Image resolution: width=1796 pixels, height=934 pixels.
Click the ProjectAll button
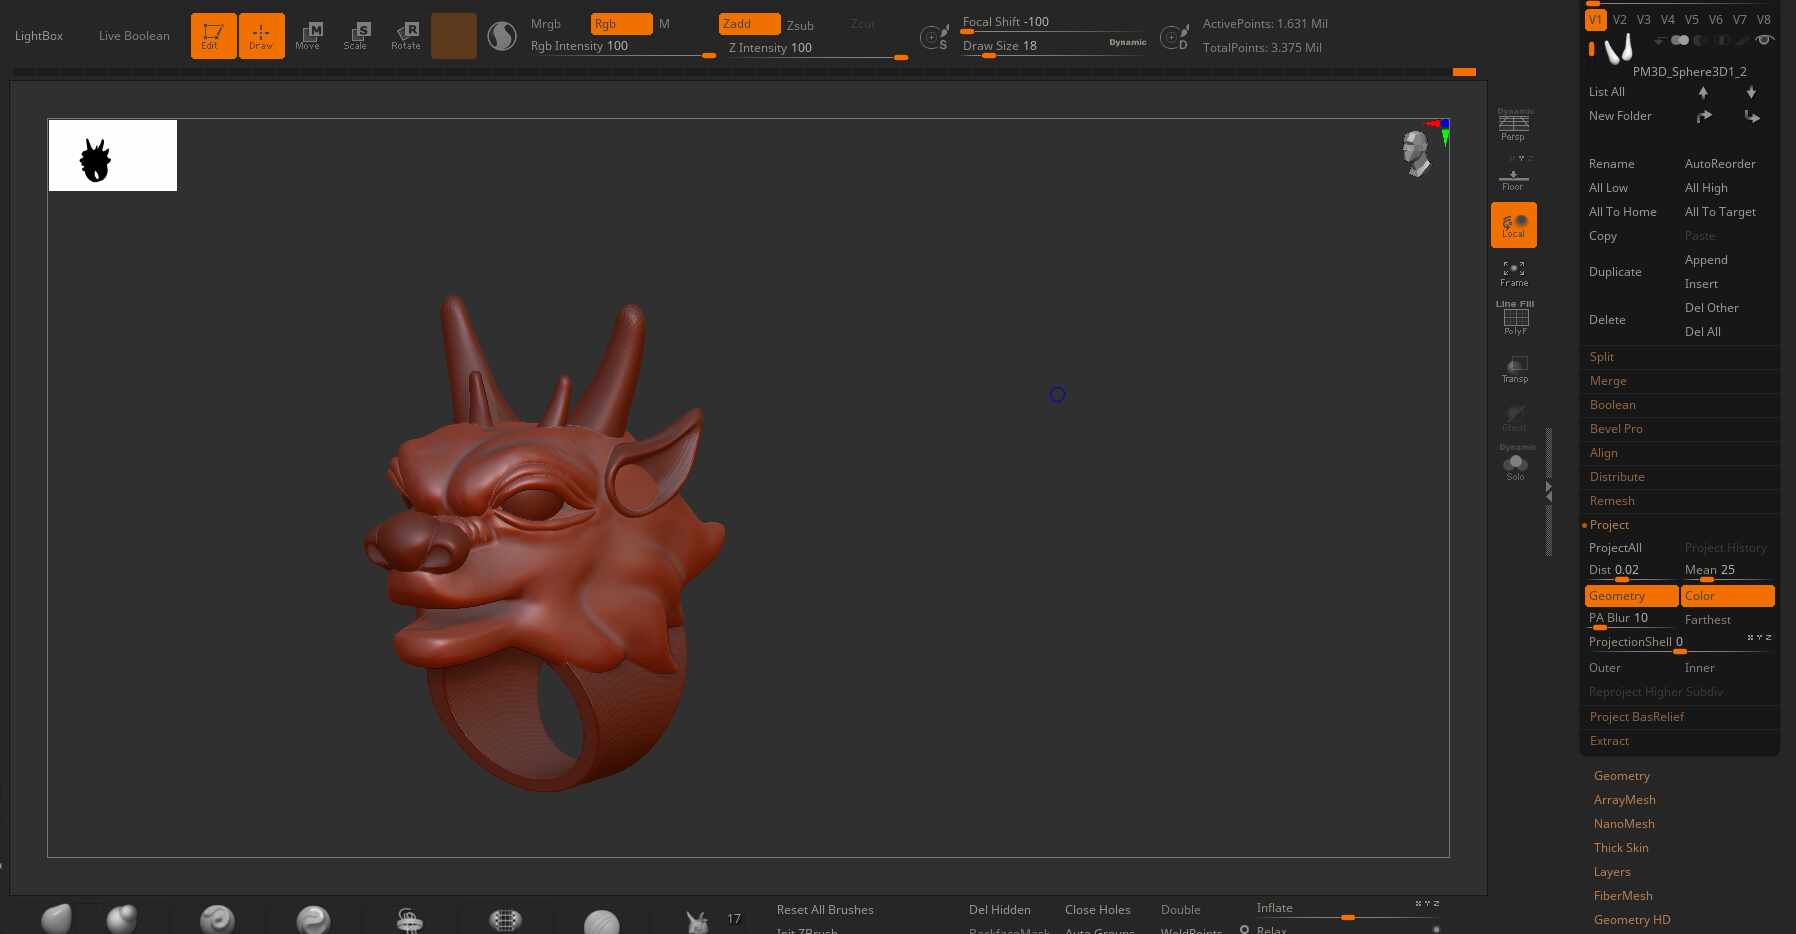(x=1615, y=548)
